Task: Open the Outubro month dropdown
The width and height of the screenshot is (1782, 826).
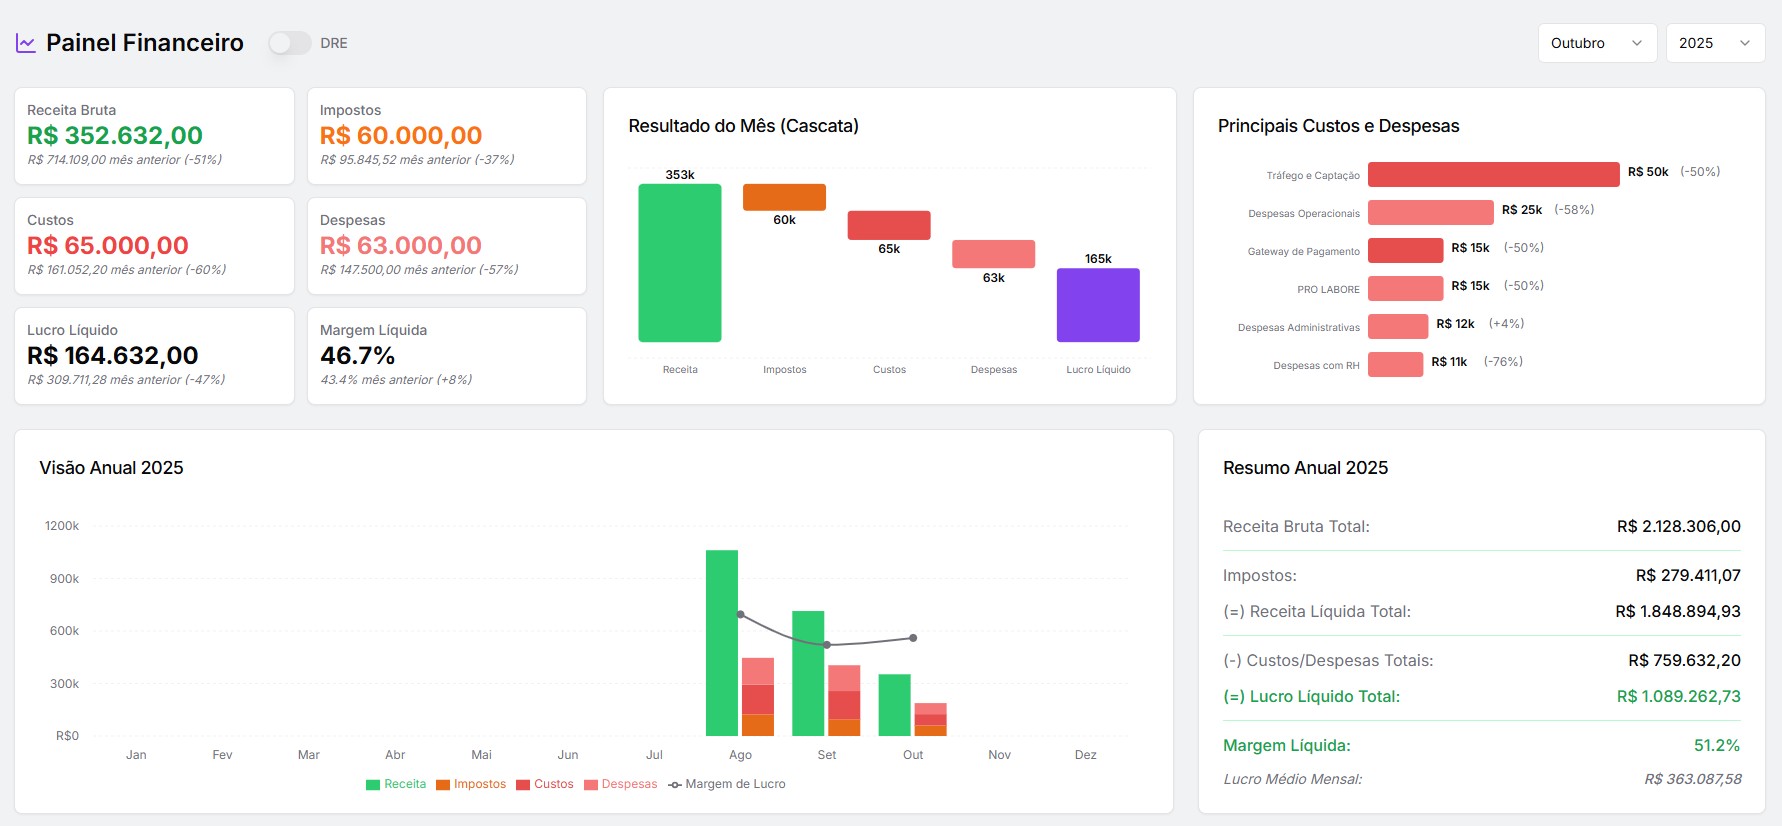Action: coord(1597,43)
